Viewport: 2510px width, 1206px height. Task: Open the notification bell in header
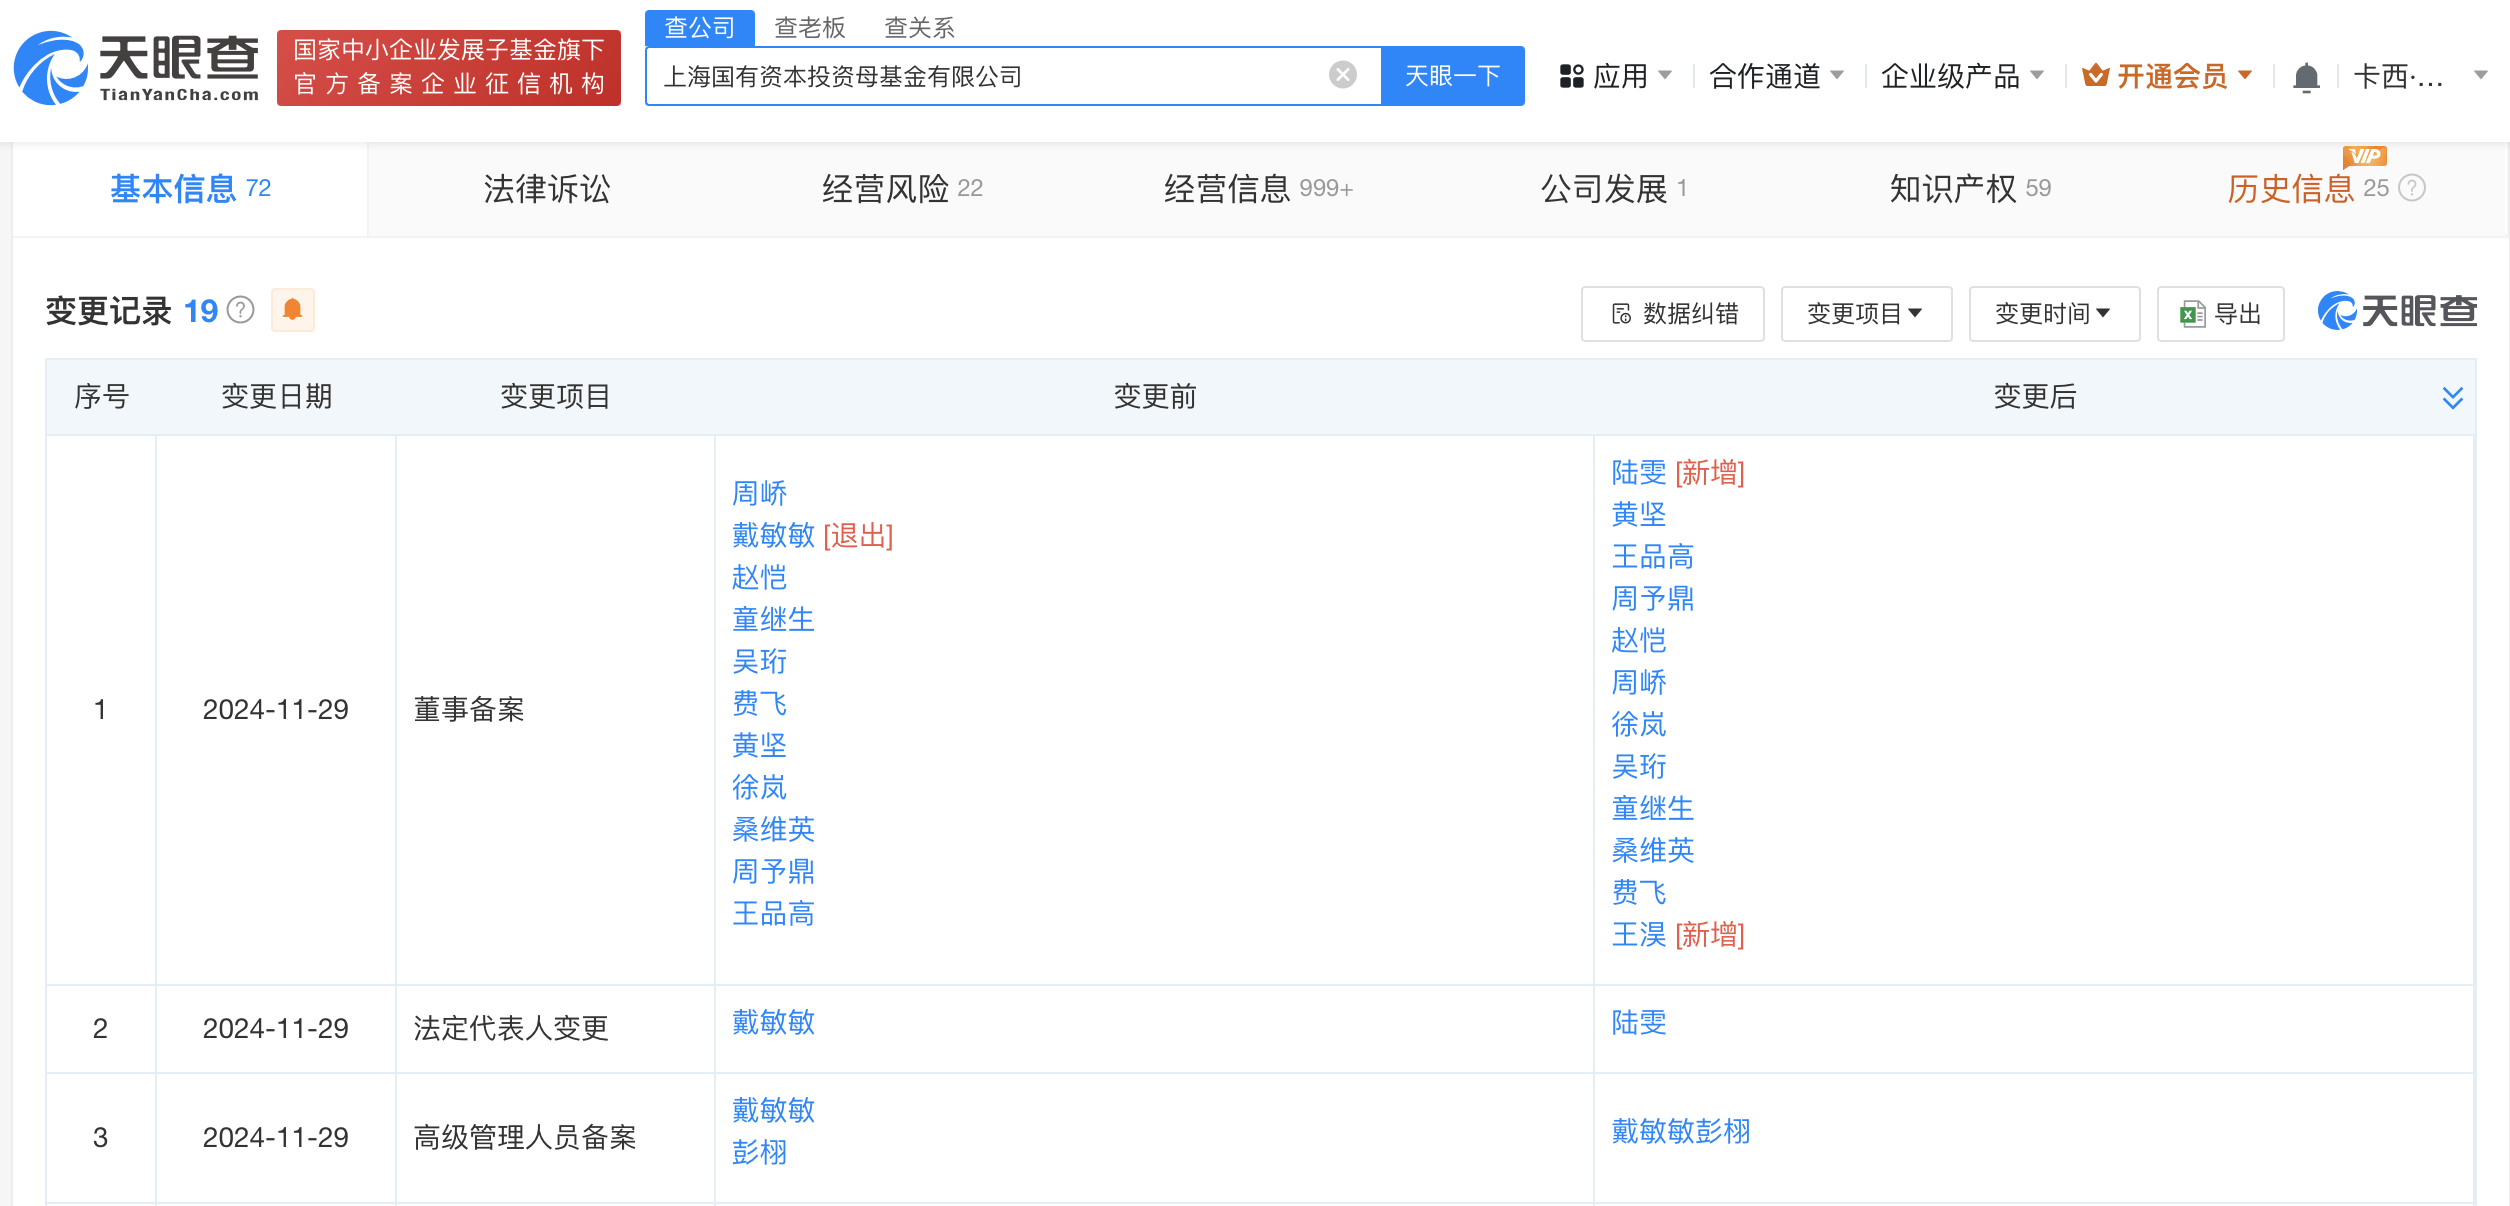(x=2306, y=77)
